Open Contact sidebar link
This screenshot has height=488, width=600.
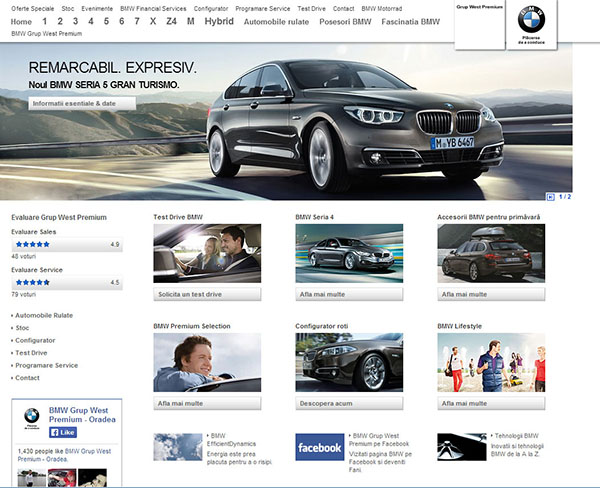(x=28, y=378)
